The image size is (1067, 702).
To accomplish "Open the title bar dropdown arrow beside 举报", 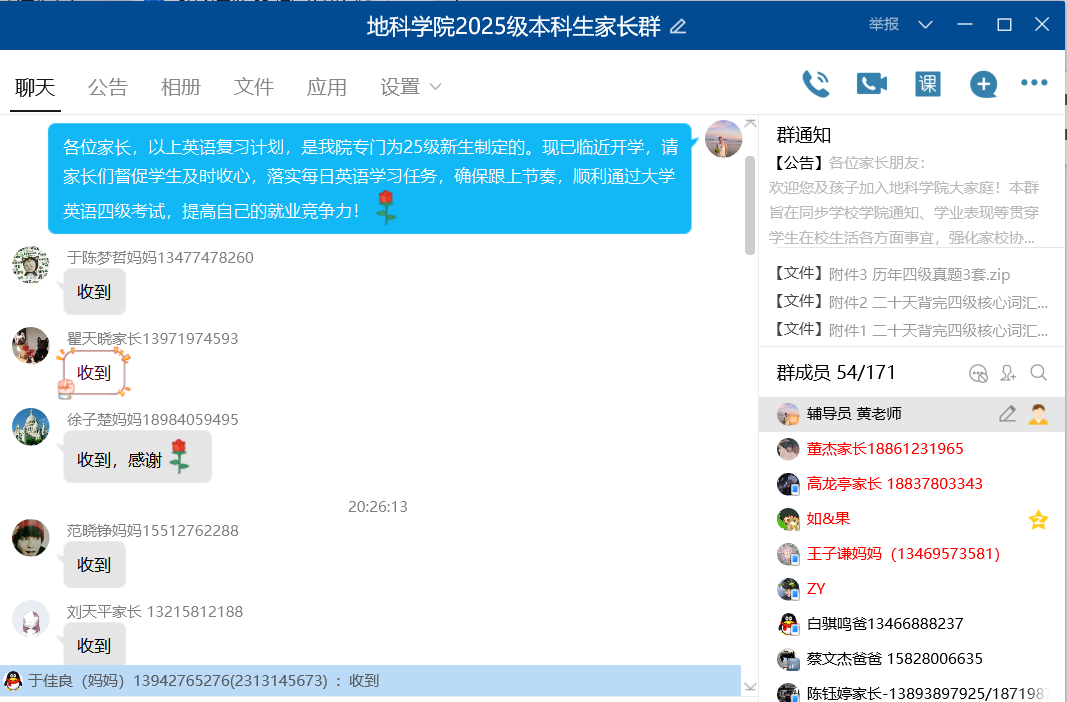I will tap(925, 25).
